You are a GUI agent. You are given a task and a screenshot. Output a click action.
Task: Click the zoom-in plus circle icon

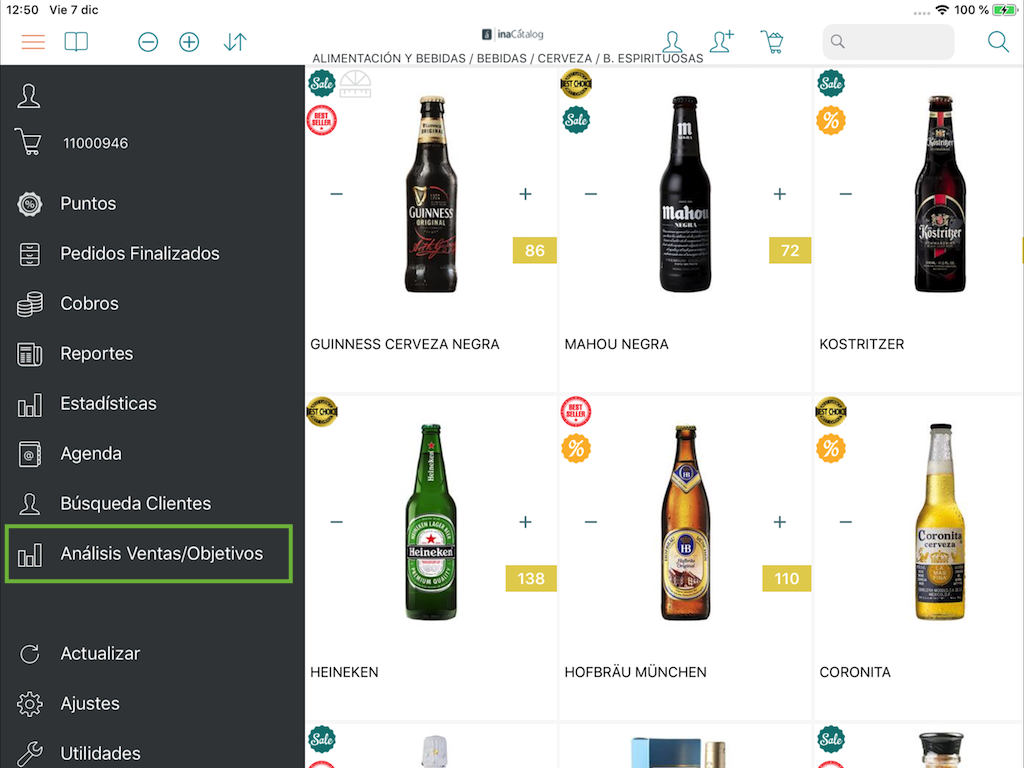[x=189, y=42]
